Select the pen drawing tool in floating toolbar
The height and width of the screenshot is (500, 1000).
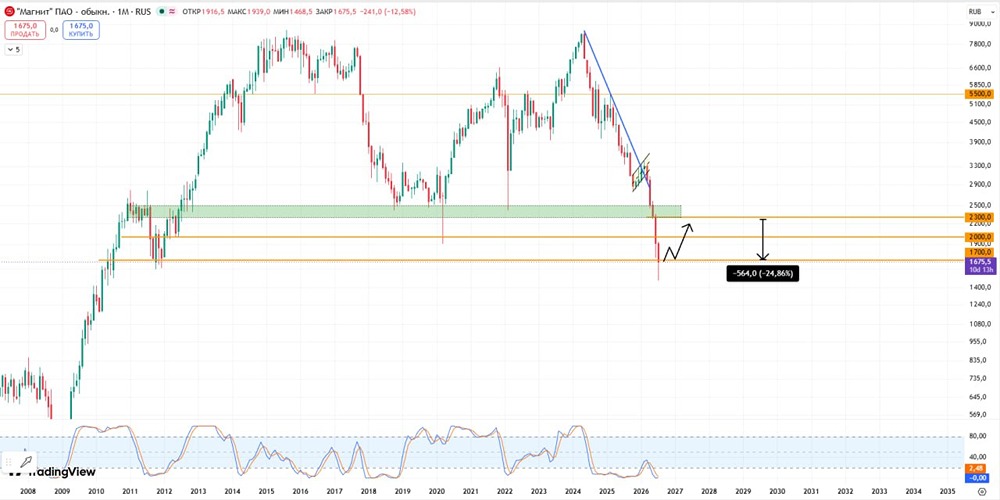26,462
